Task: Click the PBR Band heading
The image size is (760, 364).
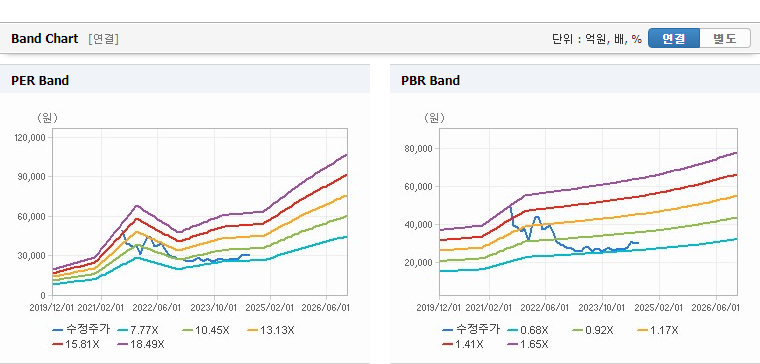Action: [x=430, y=80]
